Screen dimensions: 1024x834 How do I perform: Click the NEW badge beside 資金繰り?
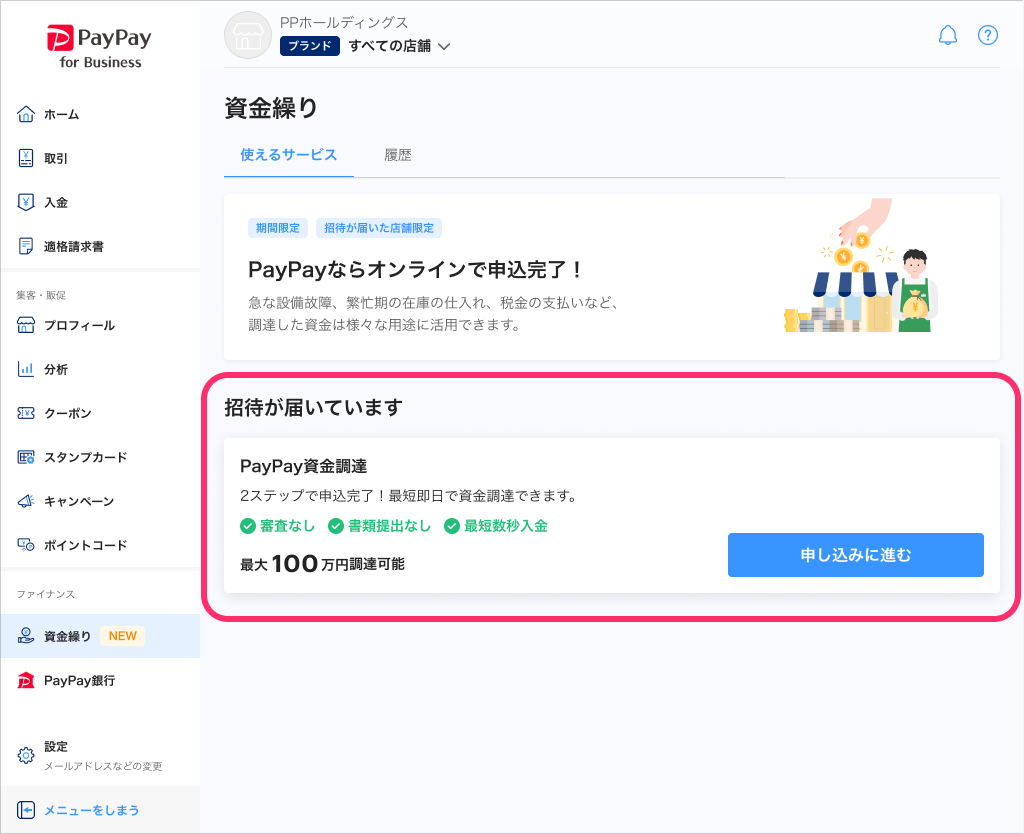pos(123,636)
